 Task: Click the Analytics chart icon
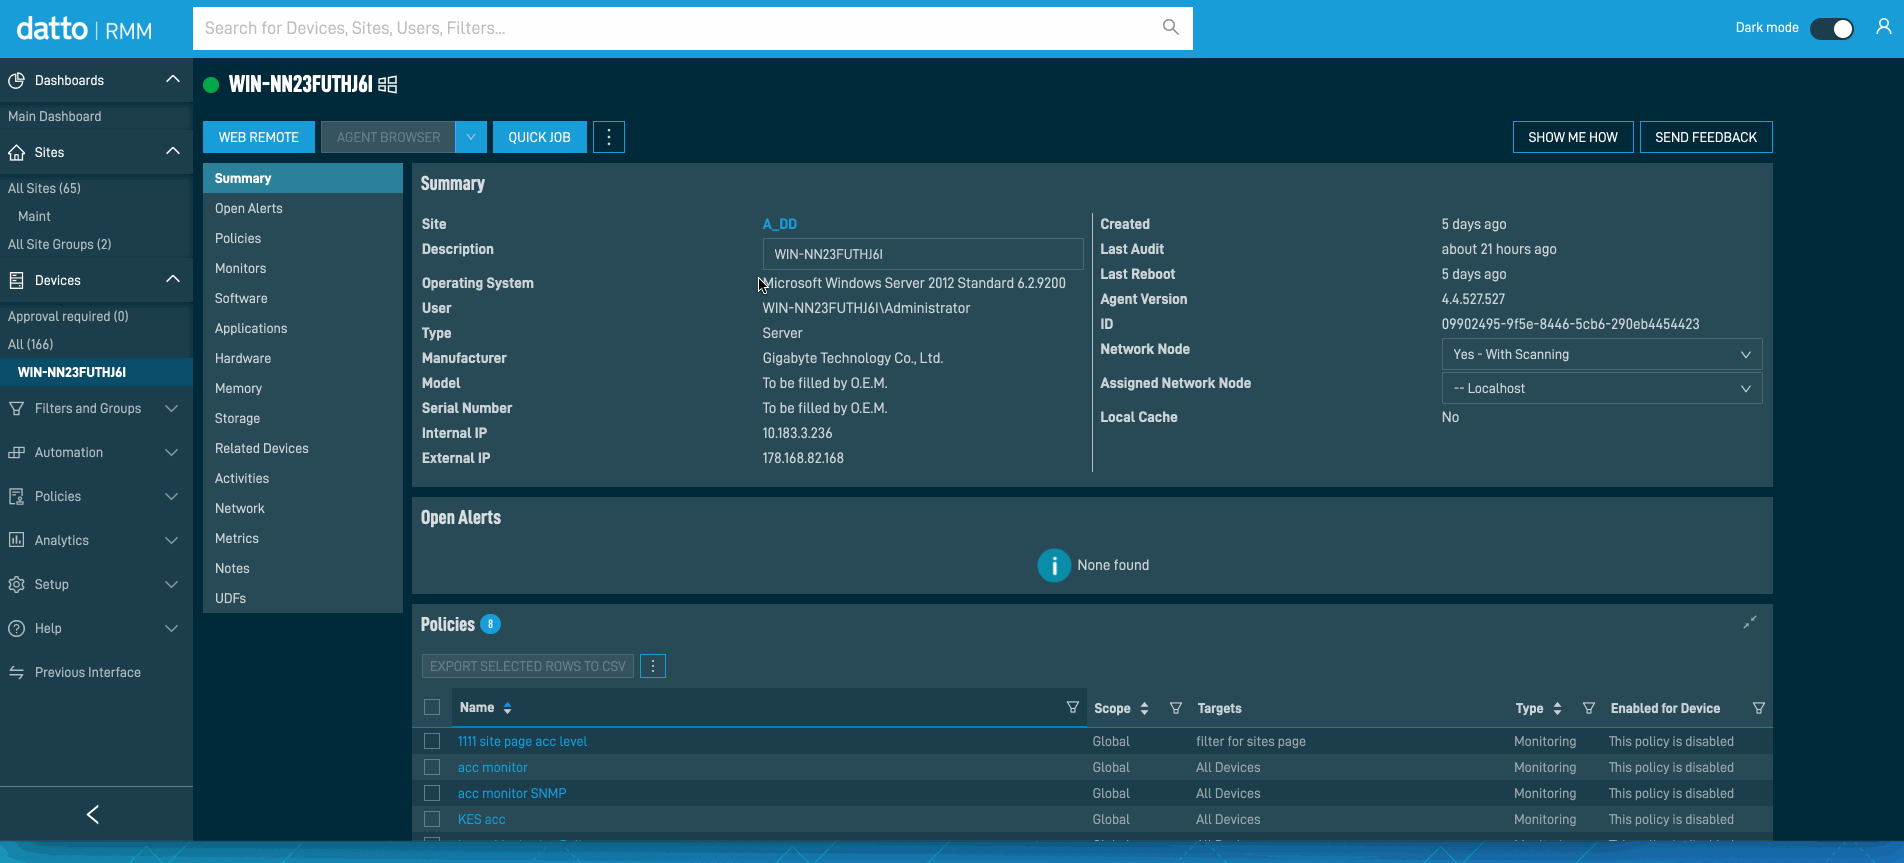point(16,540)
